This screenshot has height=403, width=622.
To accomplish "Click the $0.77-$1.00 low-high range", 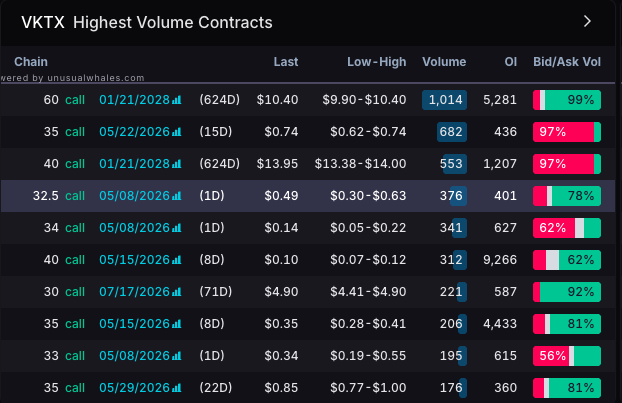I will pyautogui.click(x=368, y=388).
